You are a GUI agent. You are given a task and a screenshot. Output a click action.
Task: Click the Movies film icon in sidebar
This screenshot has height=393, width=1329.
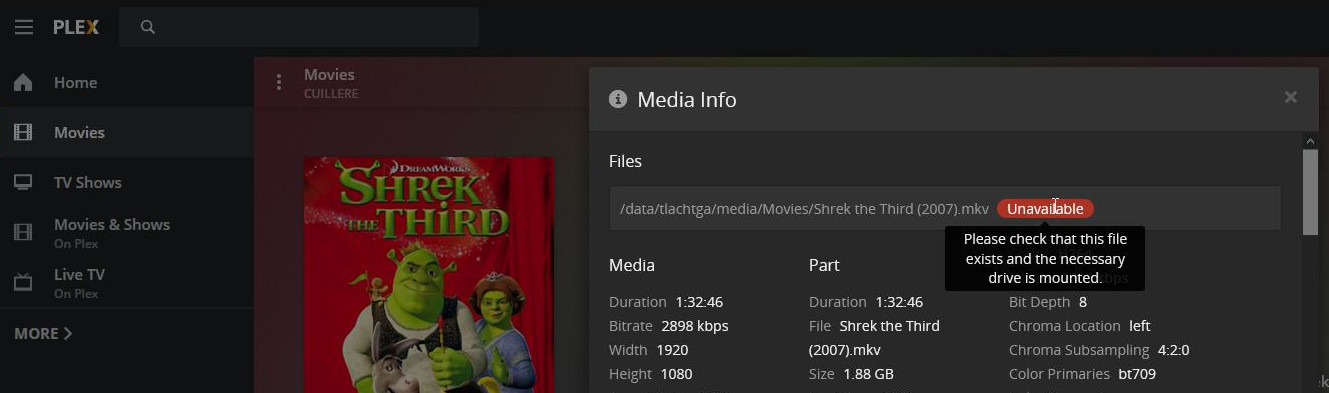(x=23, y=132)
